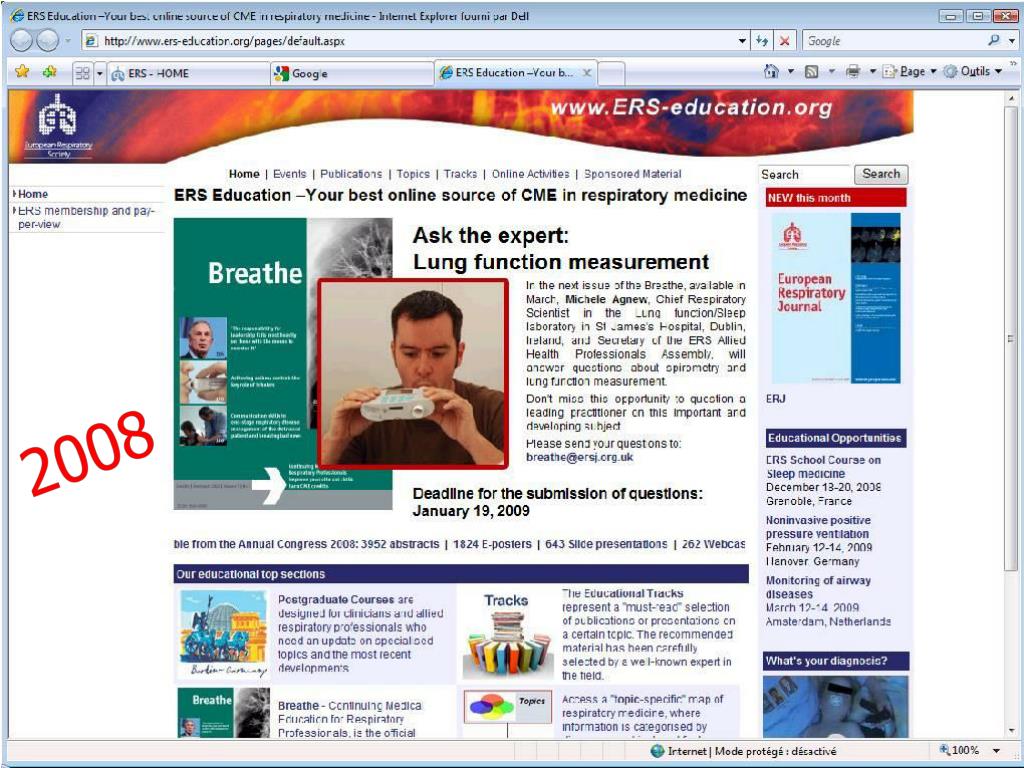Click the Outils gear icon
Image resolution: width=1024 pixels, height=768 pixels.
coord(951,72)
